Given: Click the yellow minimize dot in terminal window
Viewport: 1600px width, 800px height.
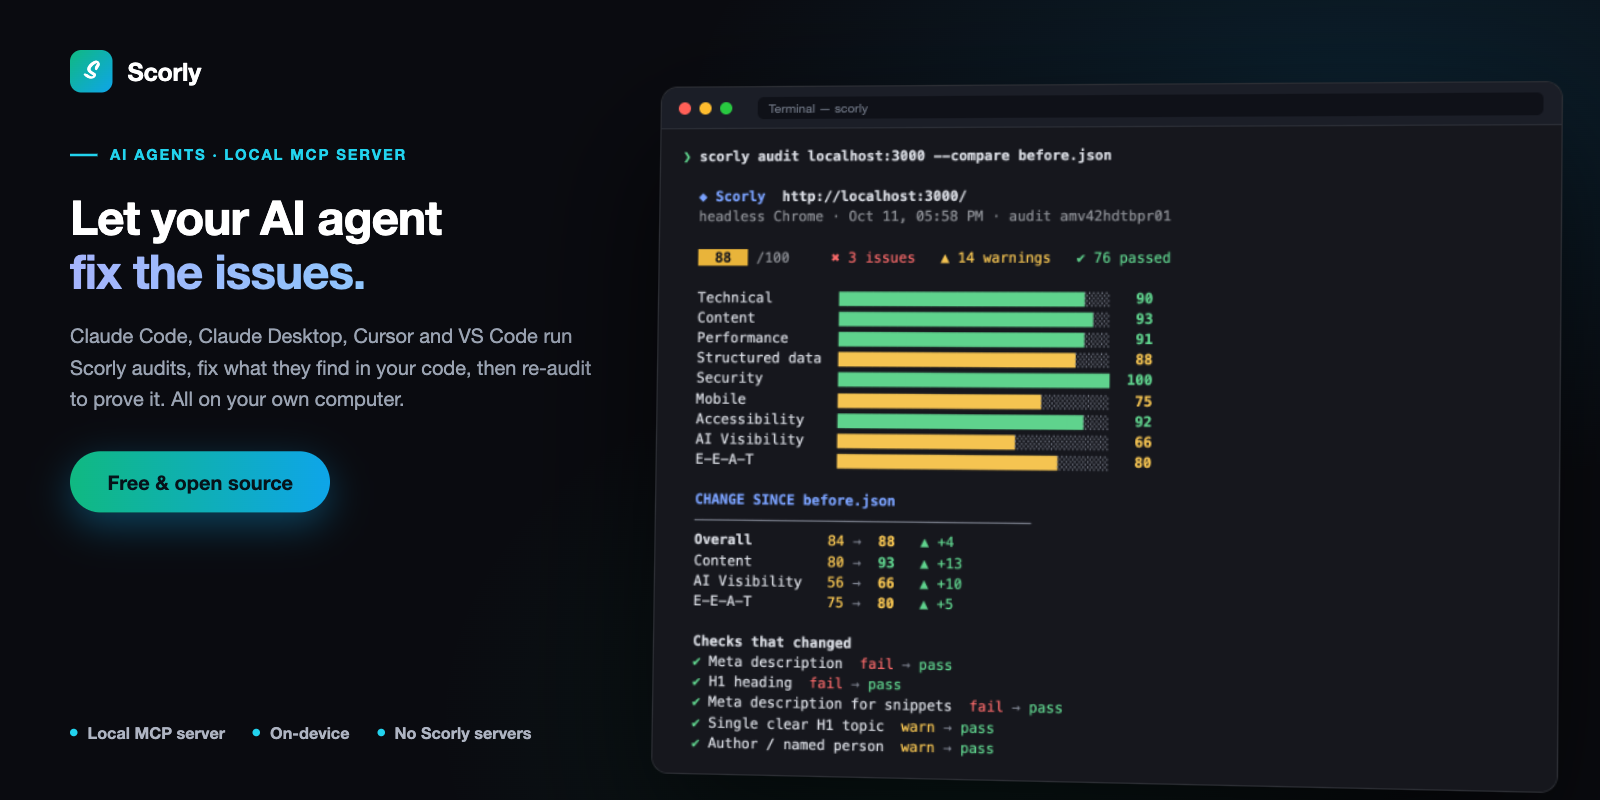Looking at the screenshot, I should (706, 108).
